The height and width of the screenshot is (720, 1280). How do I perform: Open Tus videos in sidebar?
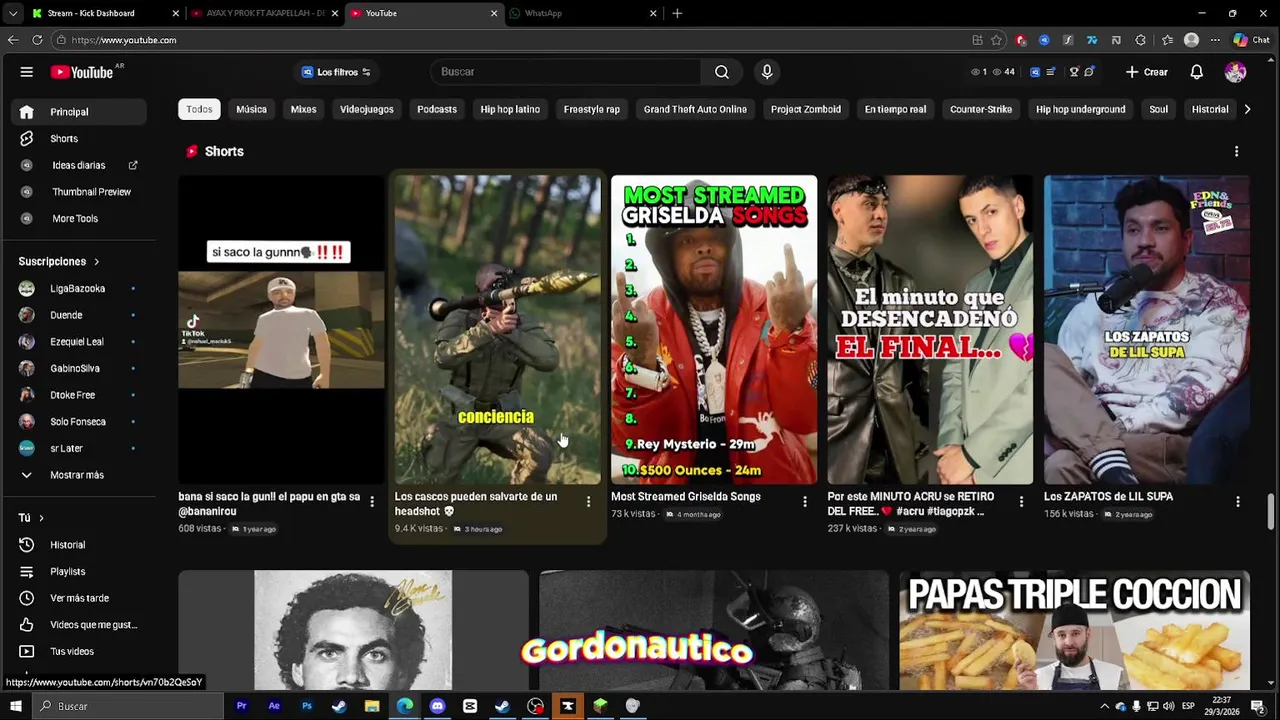[x=77, y=652]
